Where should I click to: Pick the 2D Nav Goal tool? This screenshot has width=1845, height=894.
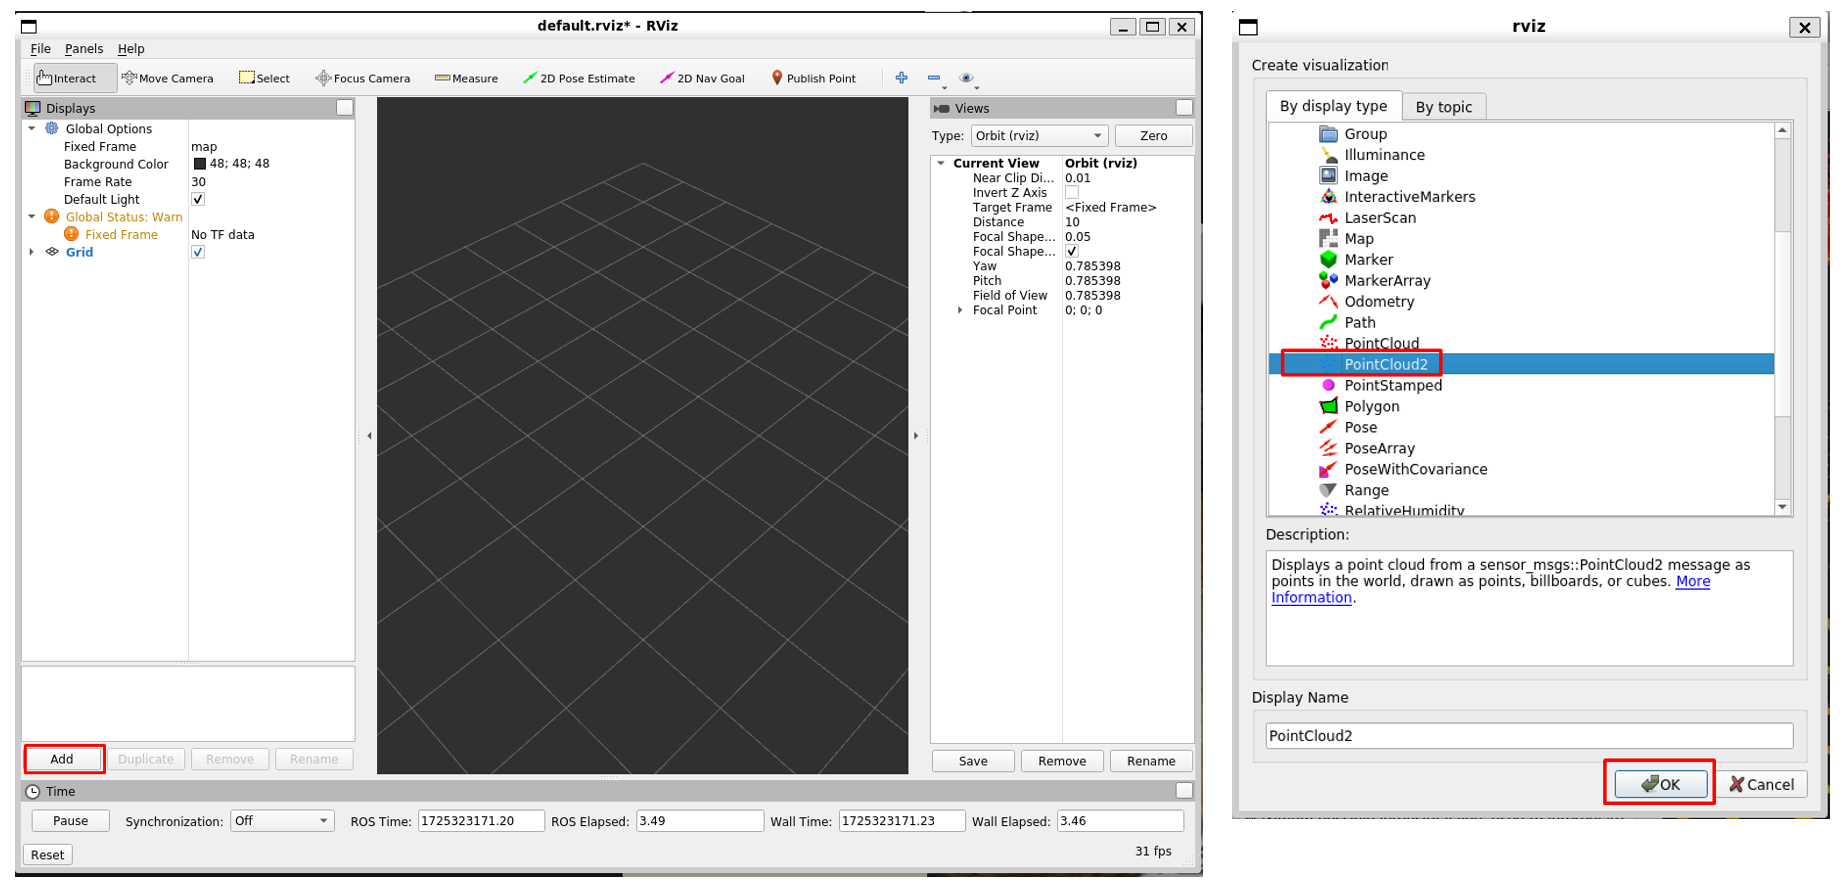coord(702,78)
